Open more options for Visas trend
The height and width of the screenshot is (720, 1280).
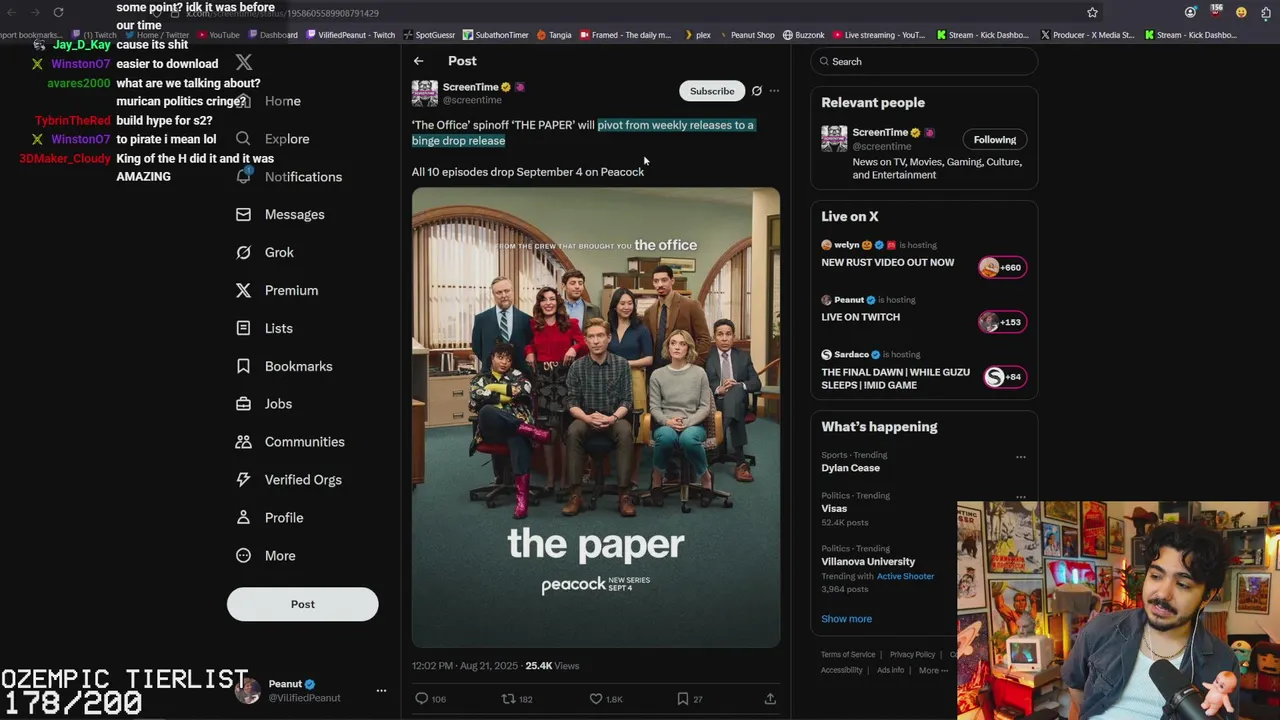click(1021, 497)
